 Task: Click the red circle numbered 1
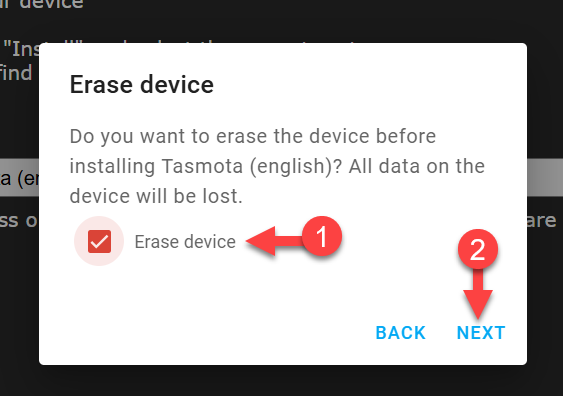322,236
